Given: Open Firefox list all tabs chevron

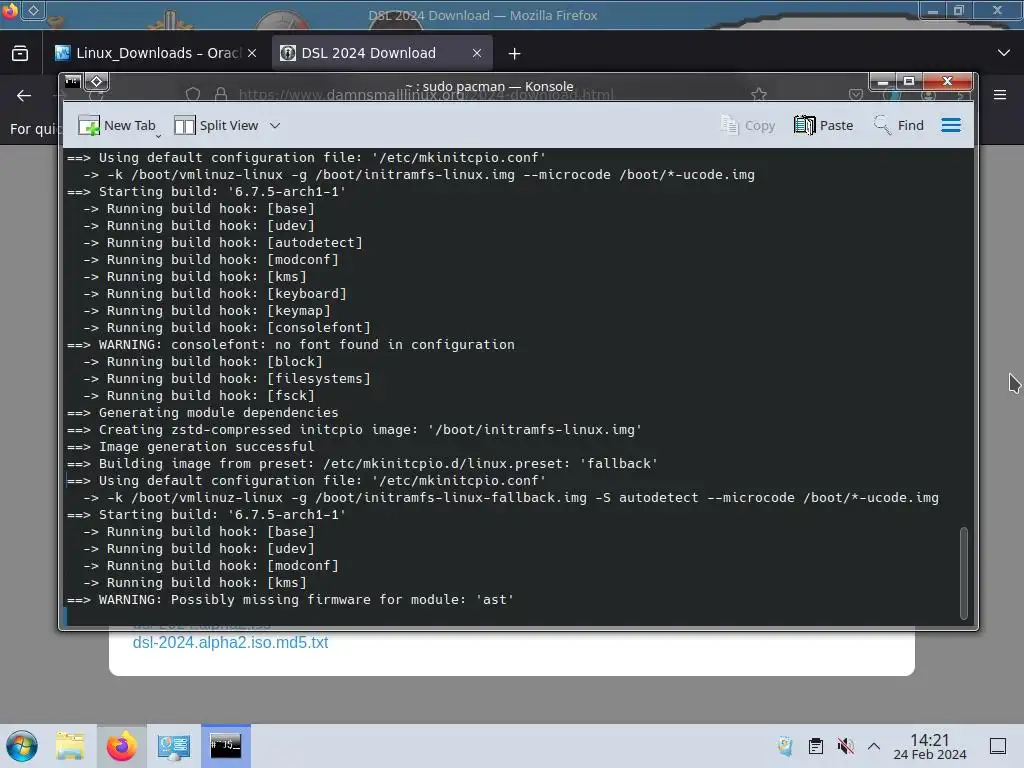Looking at the screenshot, I should (1004, 53).
